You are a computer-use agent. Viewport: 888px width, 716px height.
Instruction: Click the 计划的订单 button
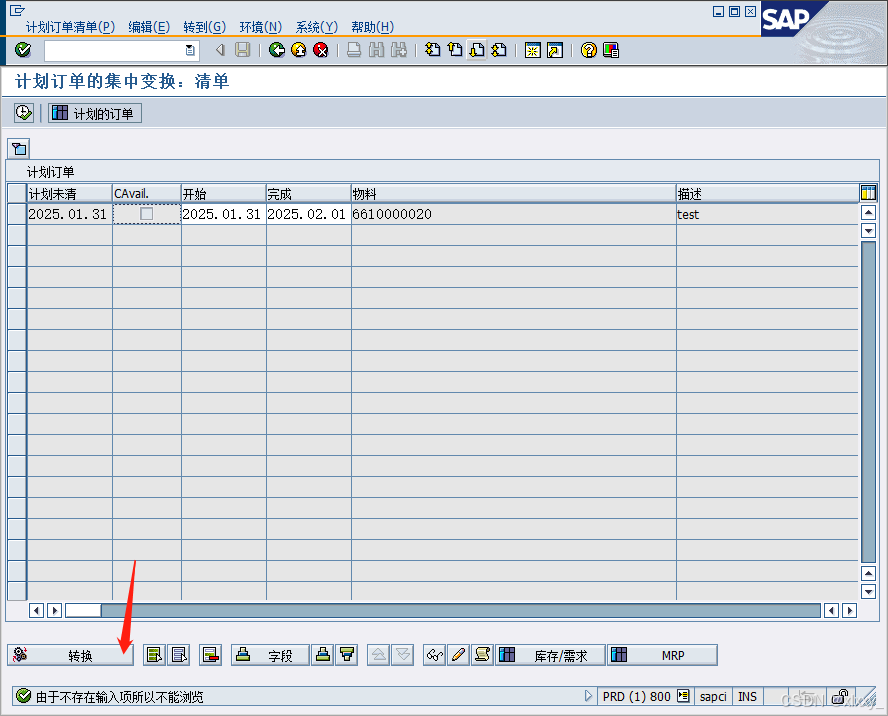click(95, 113)
